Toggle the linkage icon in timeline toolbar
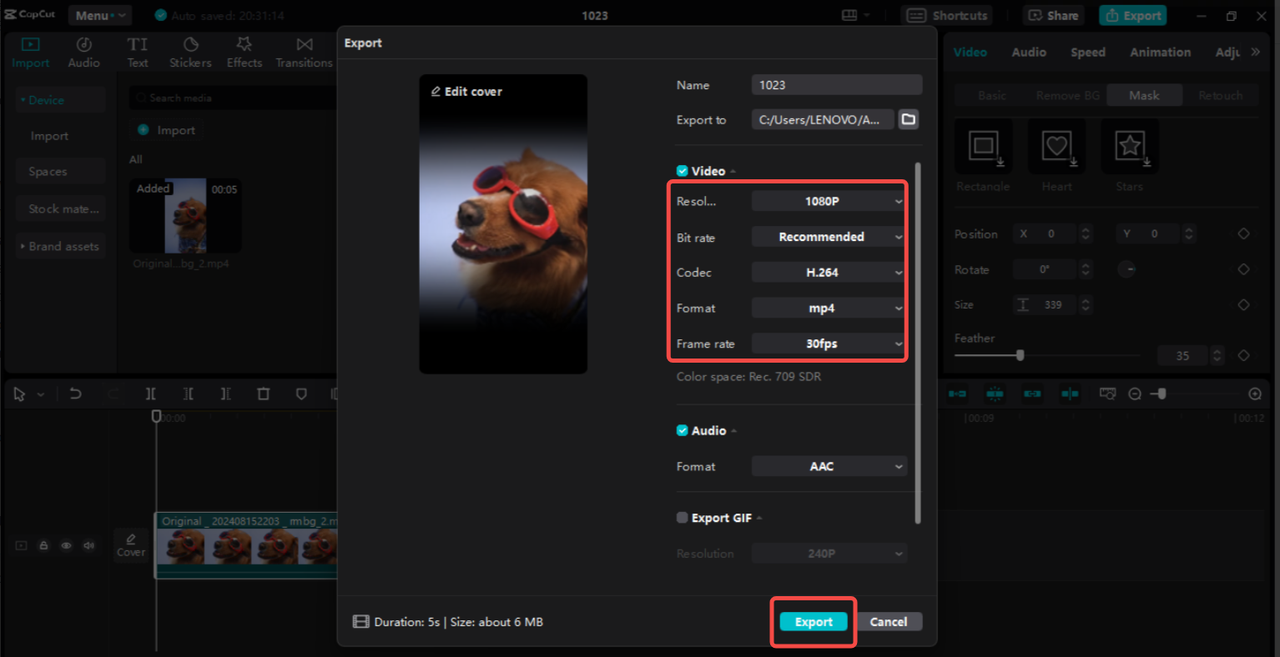 (x=1032, y=394)
